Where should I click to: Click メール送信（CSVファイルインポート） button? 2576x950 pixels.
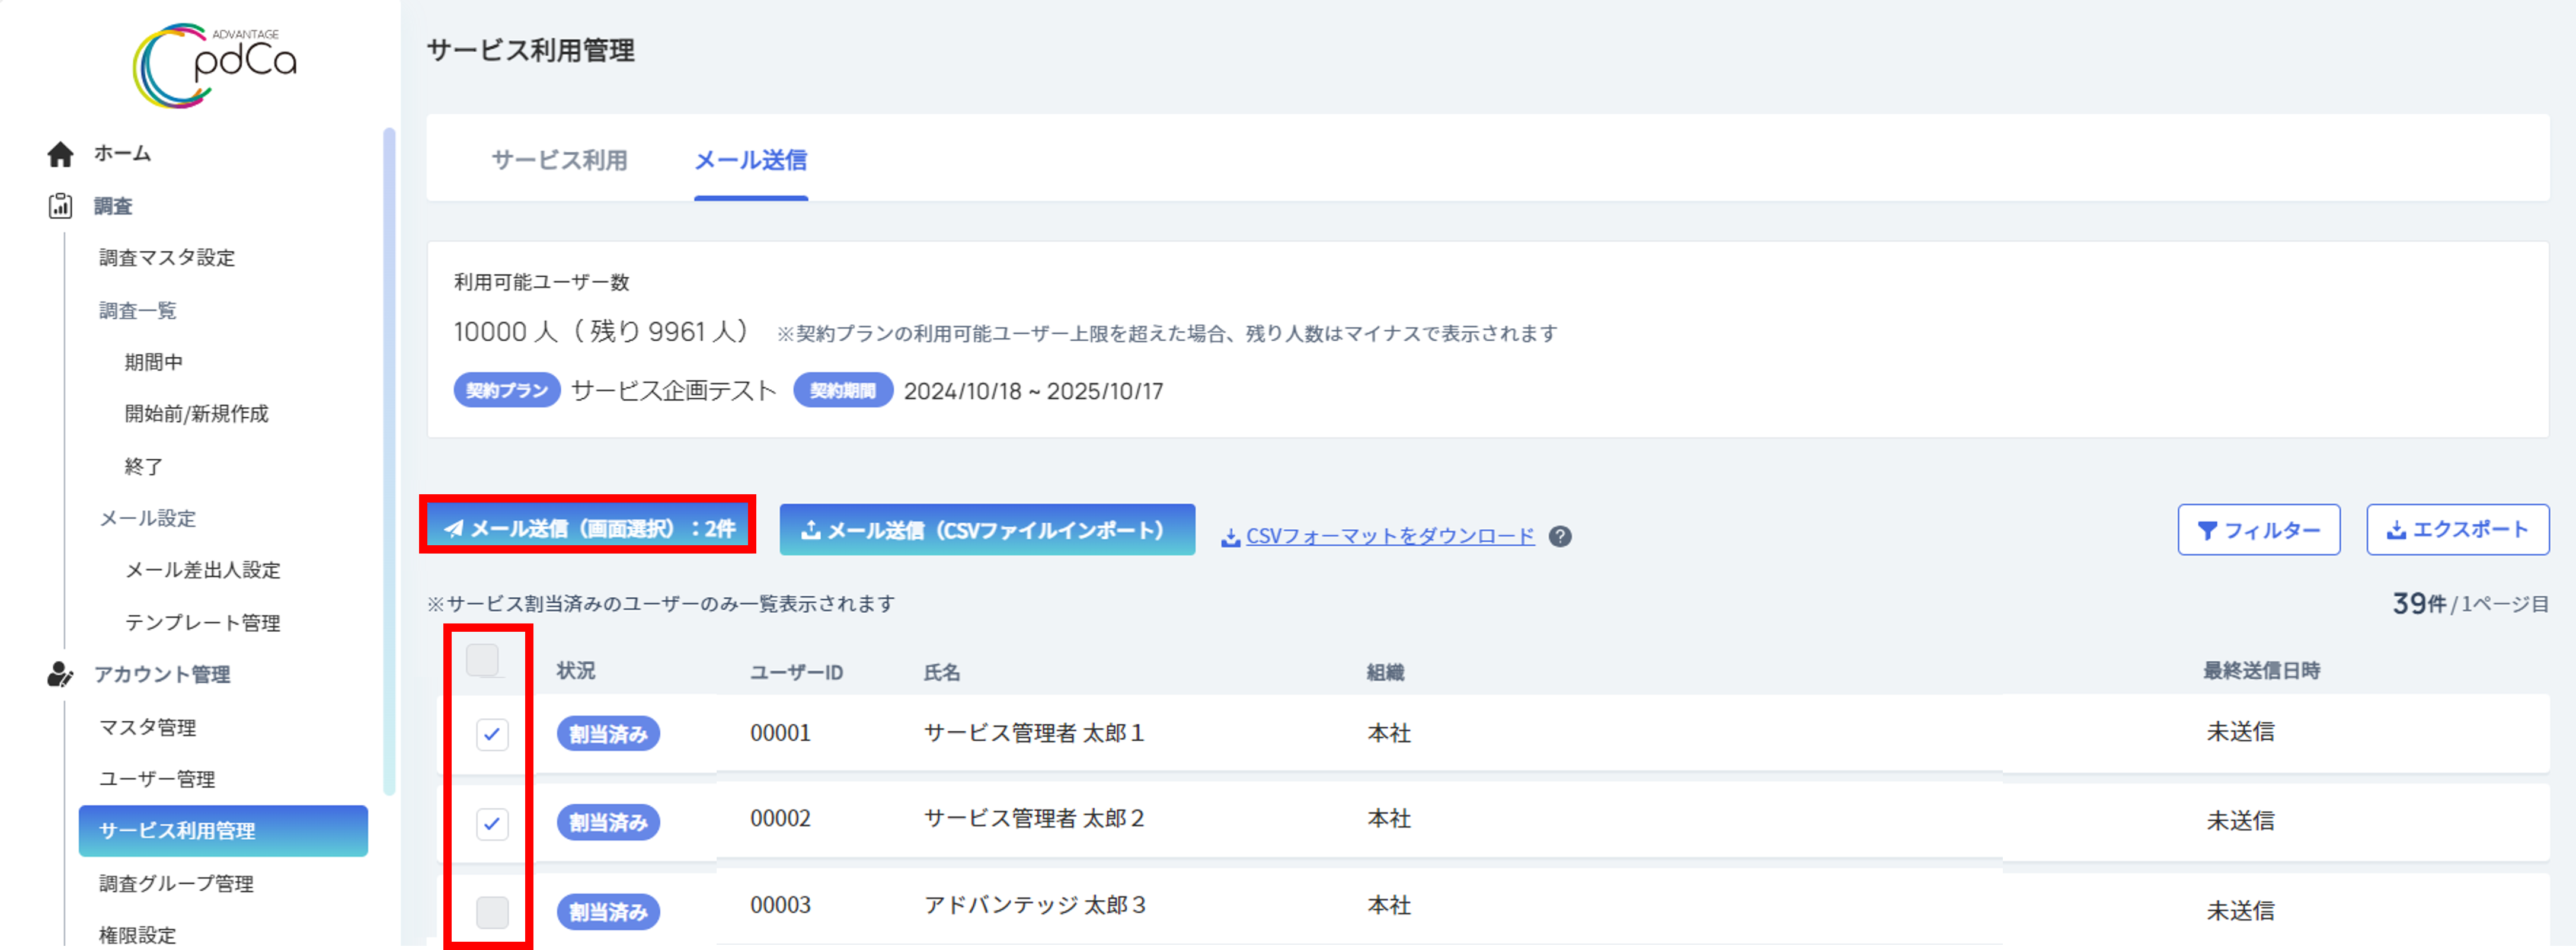click(987, 530)
